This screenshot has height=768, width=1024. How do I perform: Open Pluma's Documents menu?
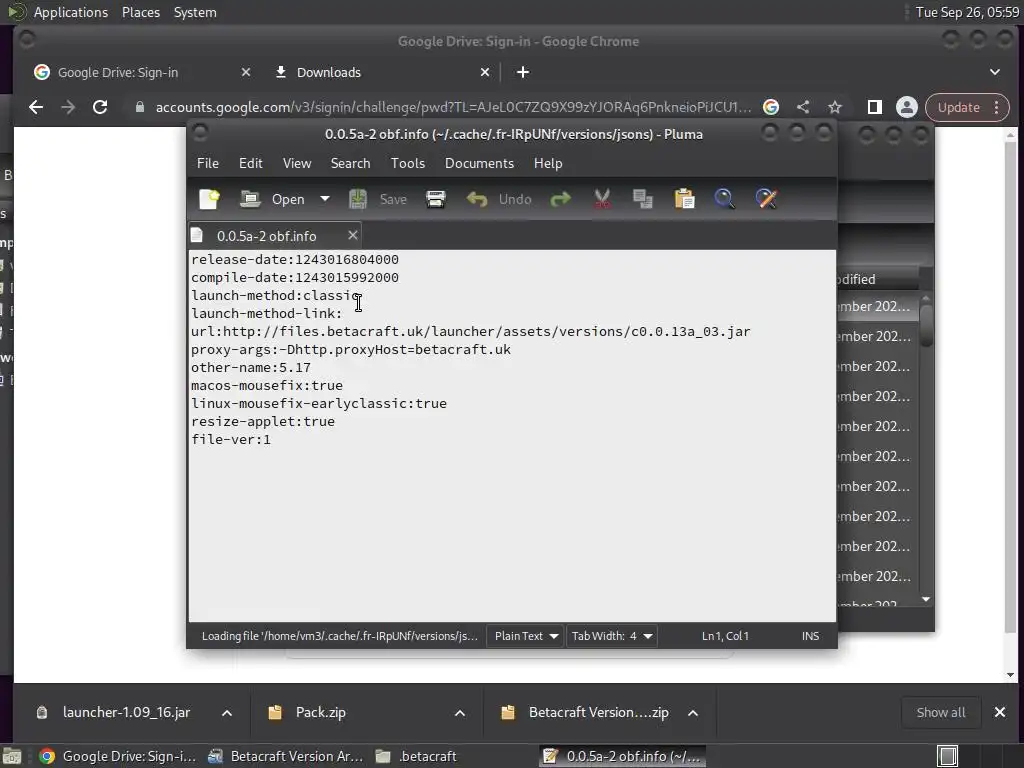(x=479, y=163)
